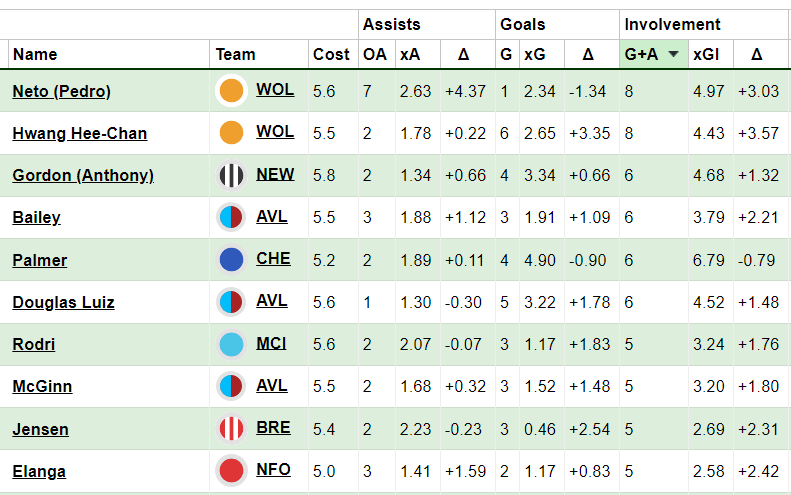Click Nottingham Forest badge in Elanga row
Screen dimensions: 791x495
(x=231, y=471)
